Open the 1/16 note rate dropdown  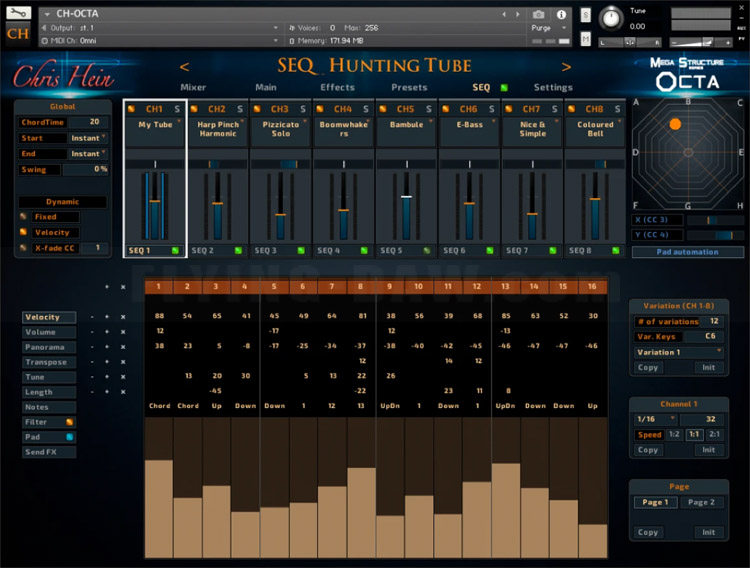point(655,419)
